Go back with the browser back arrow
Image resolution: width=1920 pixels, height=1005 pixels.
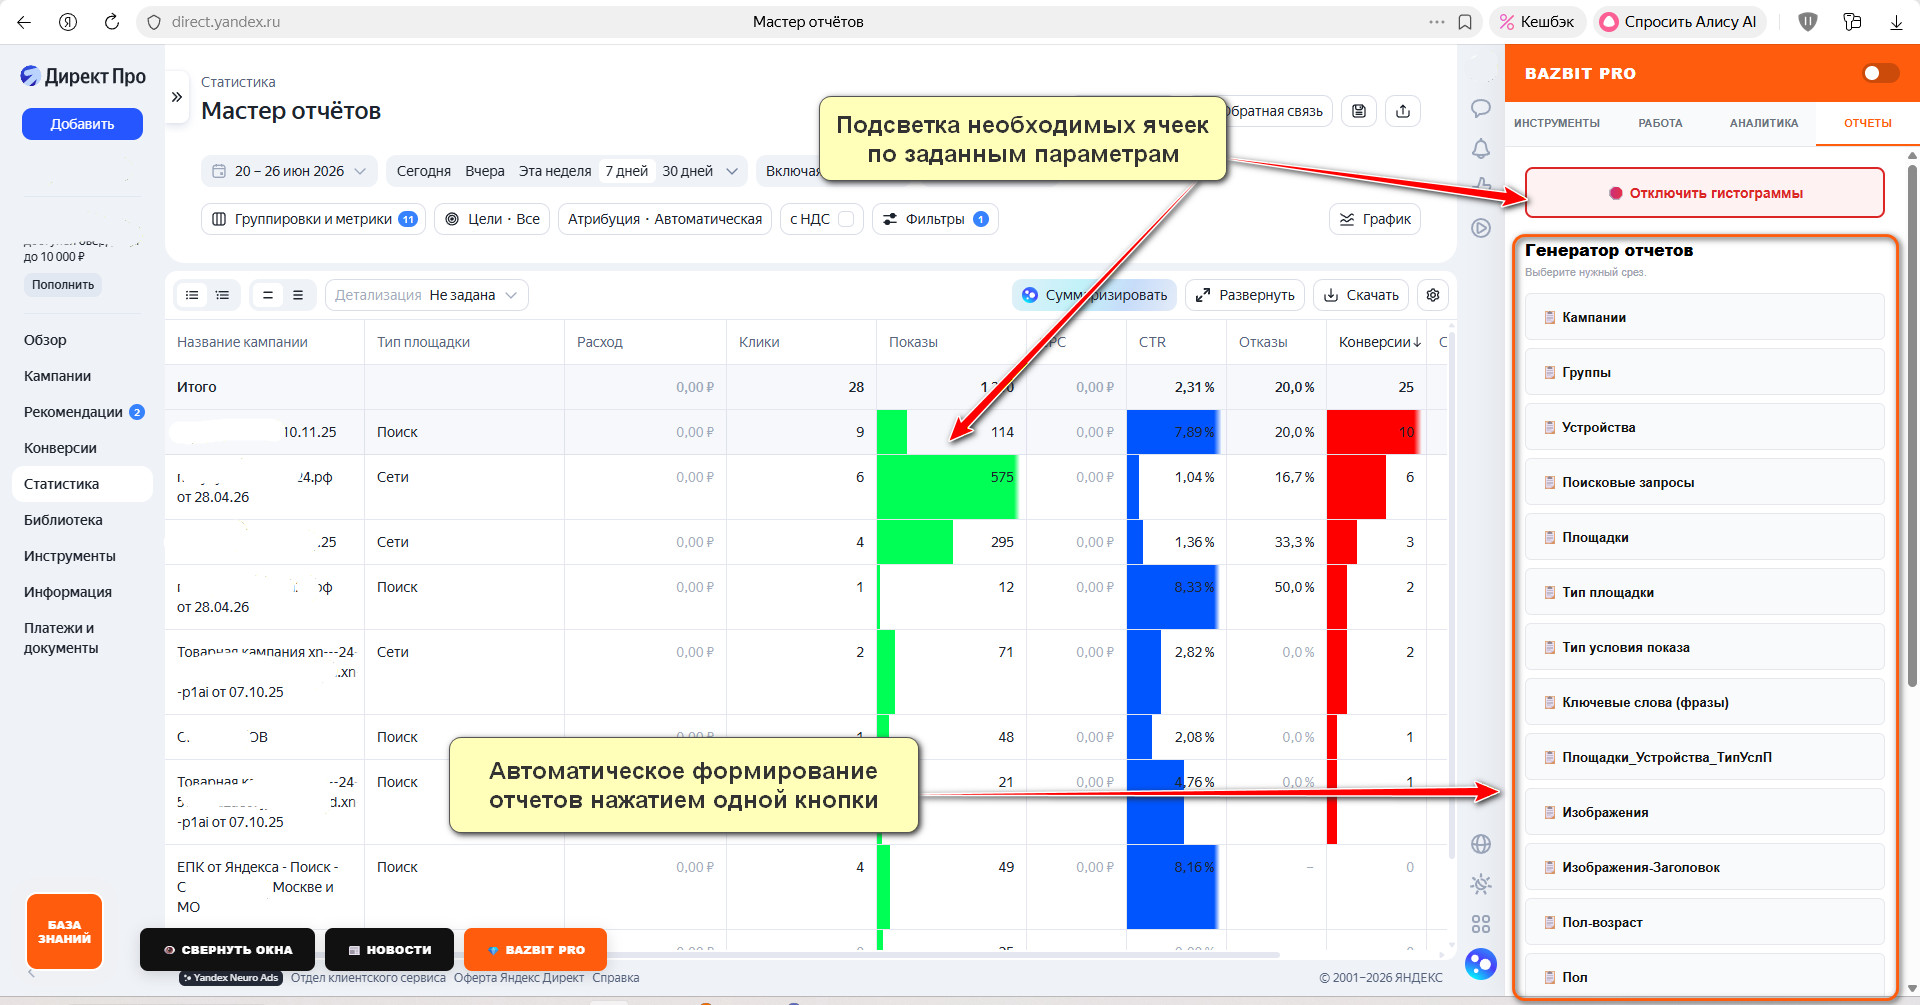(x=24, y=22)
